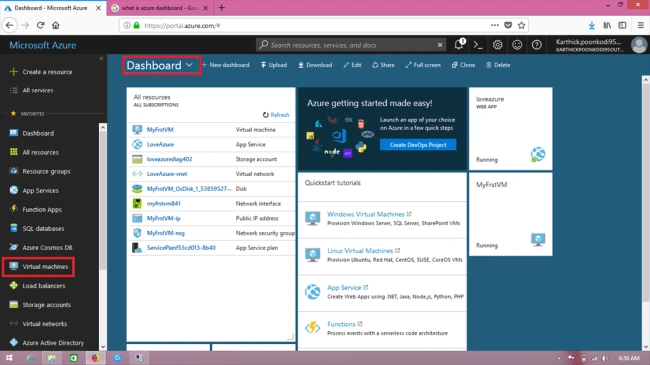Open Virtual networks from the sidebar
Viewport: 650px width, 365px height.
(44, 324)
